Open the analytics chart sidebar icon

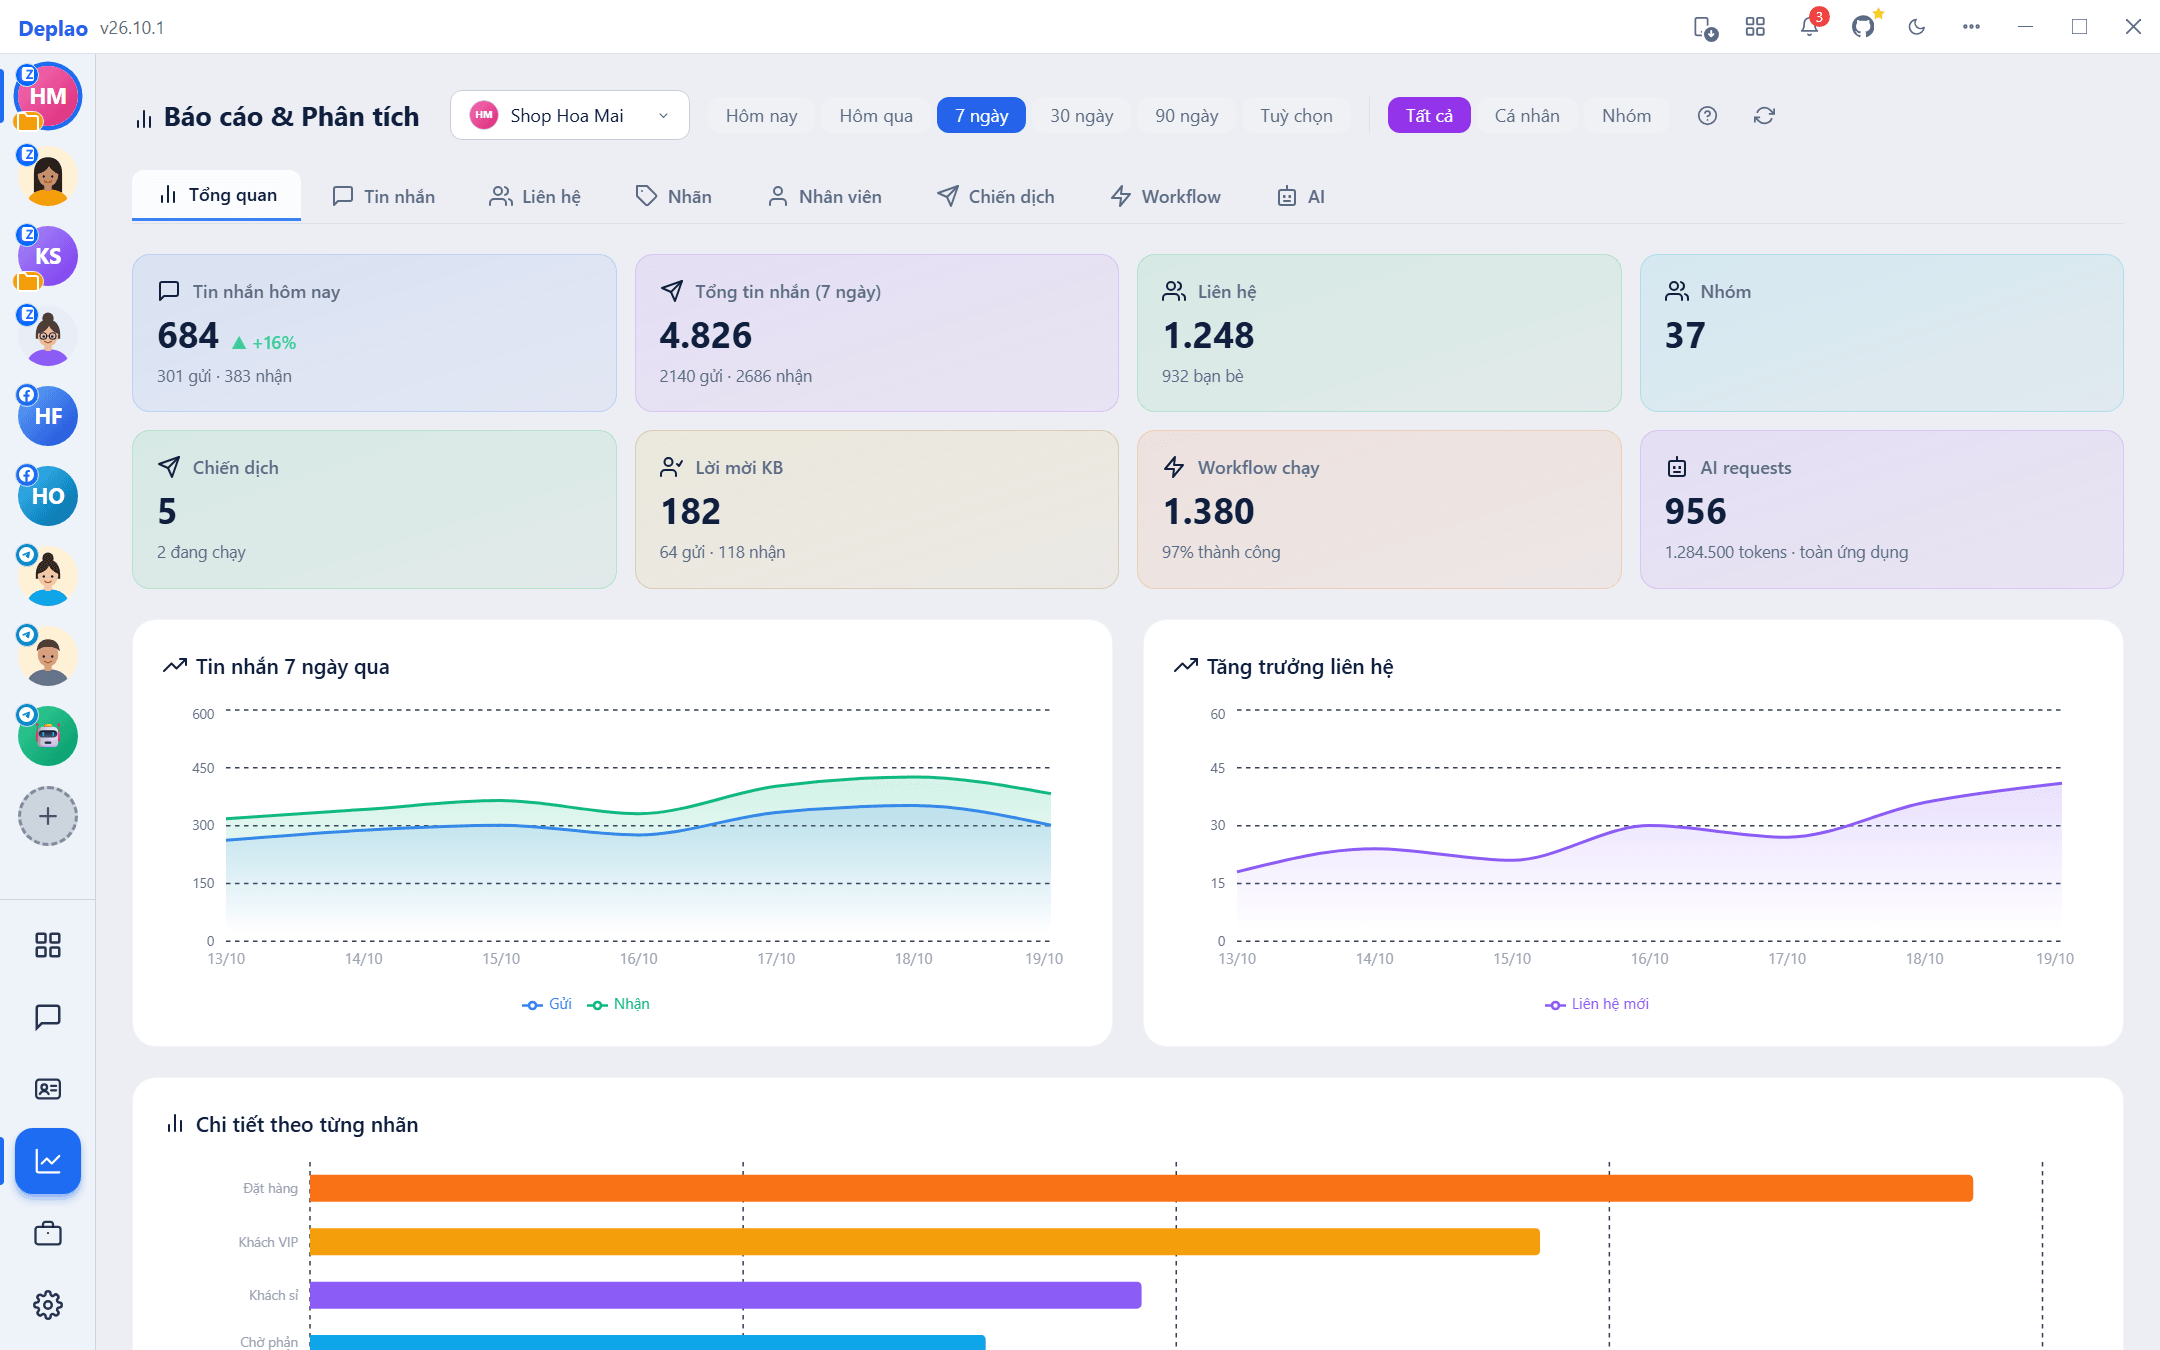[48, 1161]
